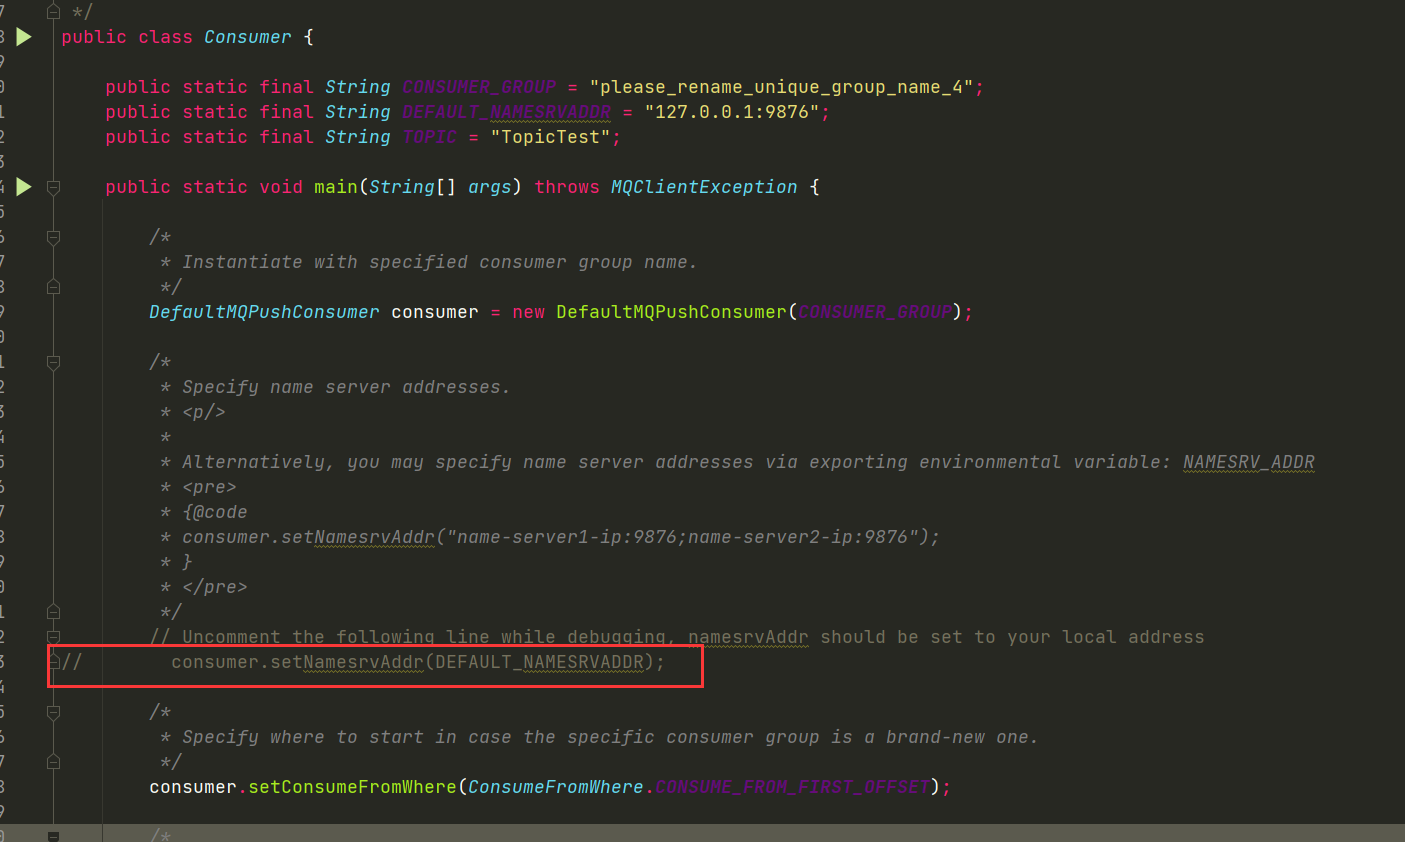Image resolution: width=1405 pixels, height=842 pixels.
Task: Click the <pre> opening tag in comment
Action: (209, 487)
